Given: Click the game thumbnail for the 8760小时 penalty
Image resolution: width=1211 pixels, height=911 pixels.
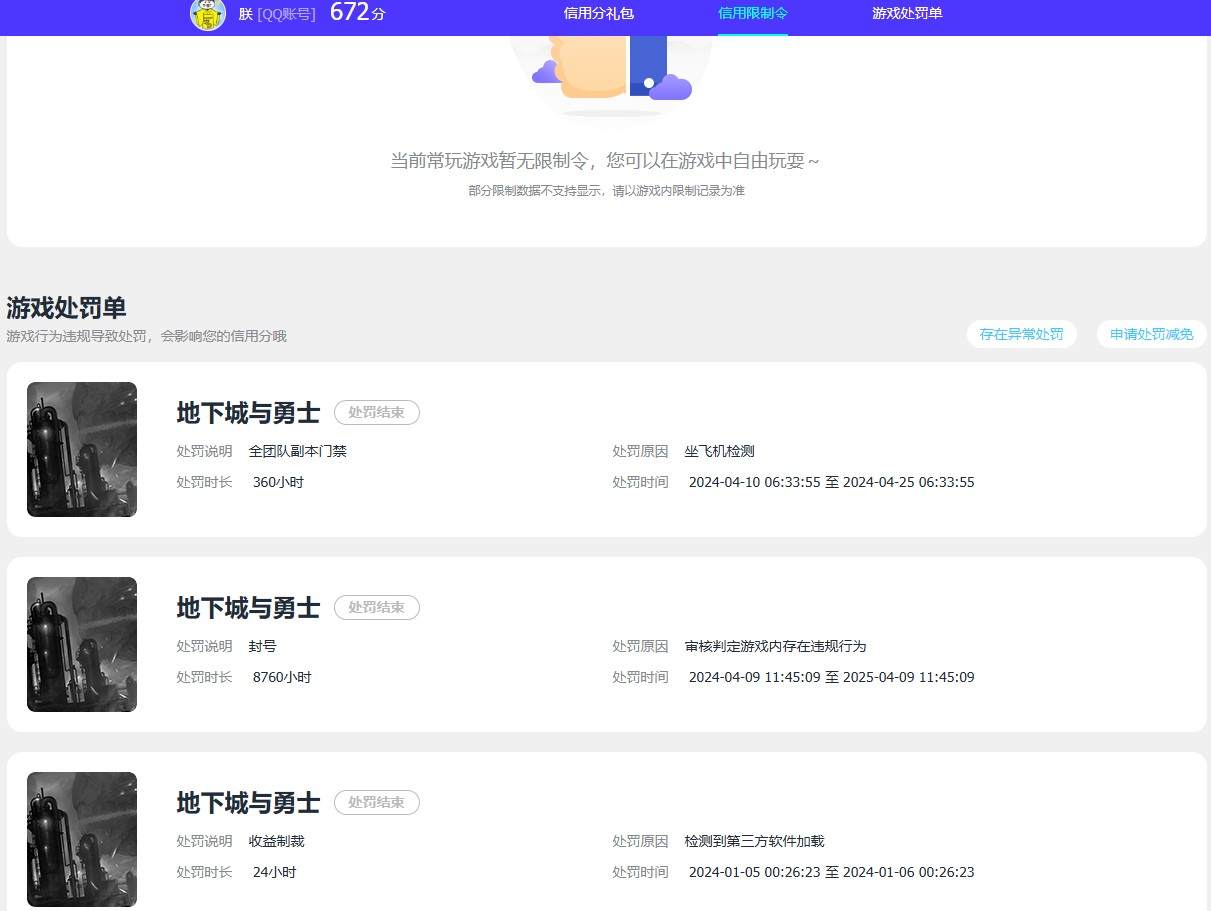Looking at the screenshot, I should [82, 645].
